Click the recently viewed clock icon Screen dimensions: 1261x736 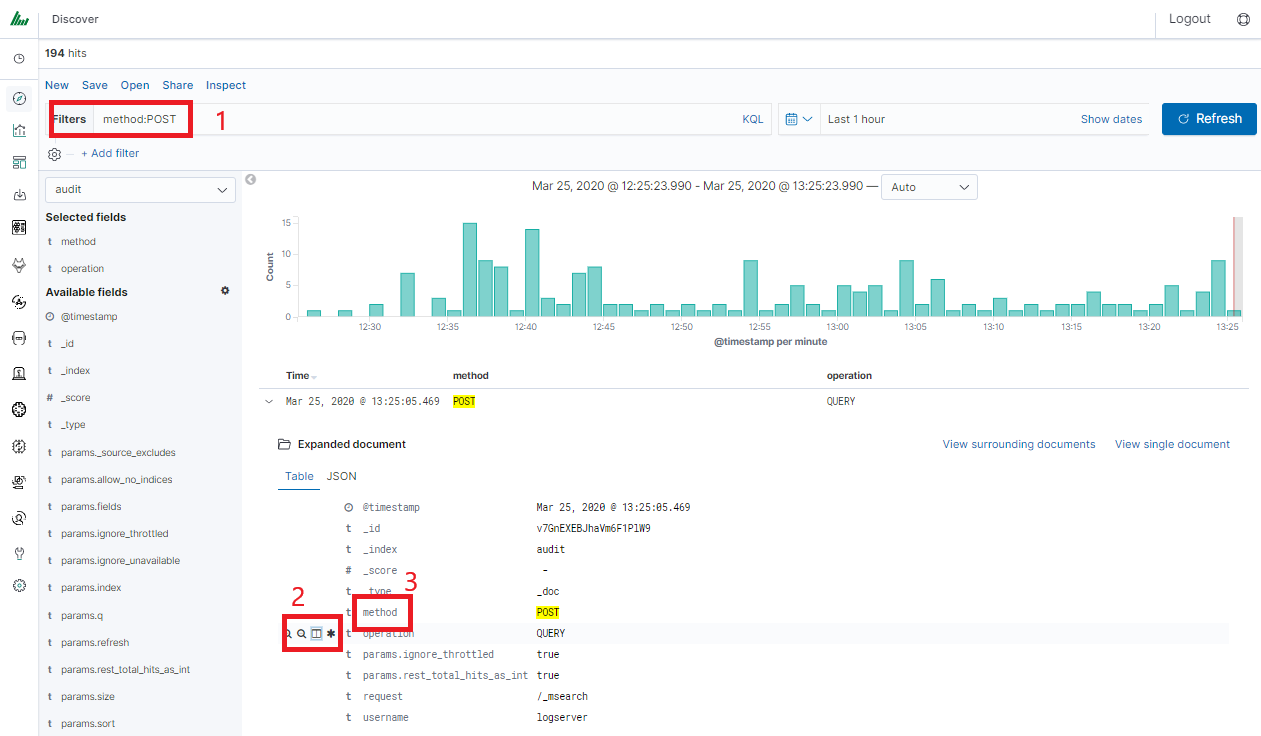point(19,59)
